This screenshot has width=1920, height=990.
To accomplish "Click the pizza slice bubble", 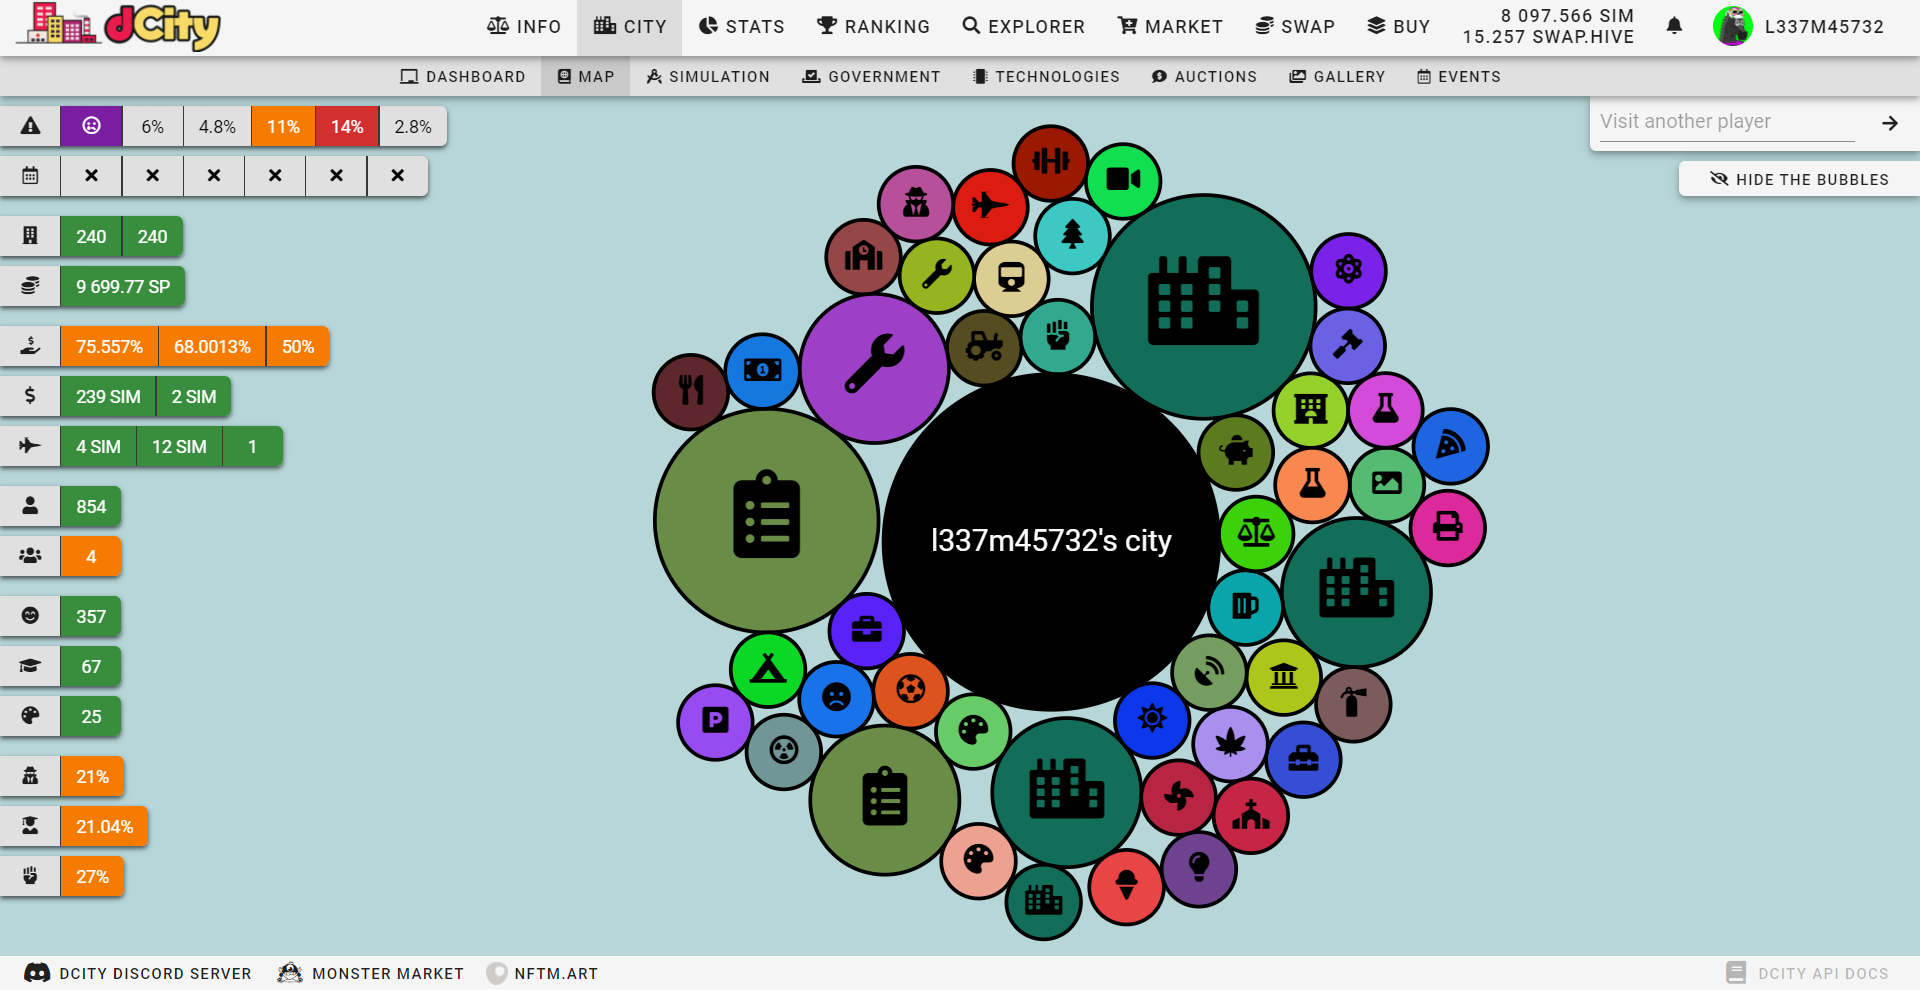I will (1451, 446).
